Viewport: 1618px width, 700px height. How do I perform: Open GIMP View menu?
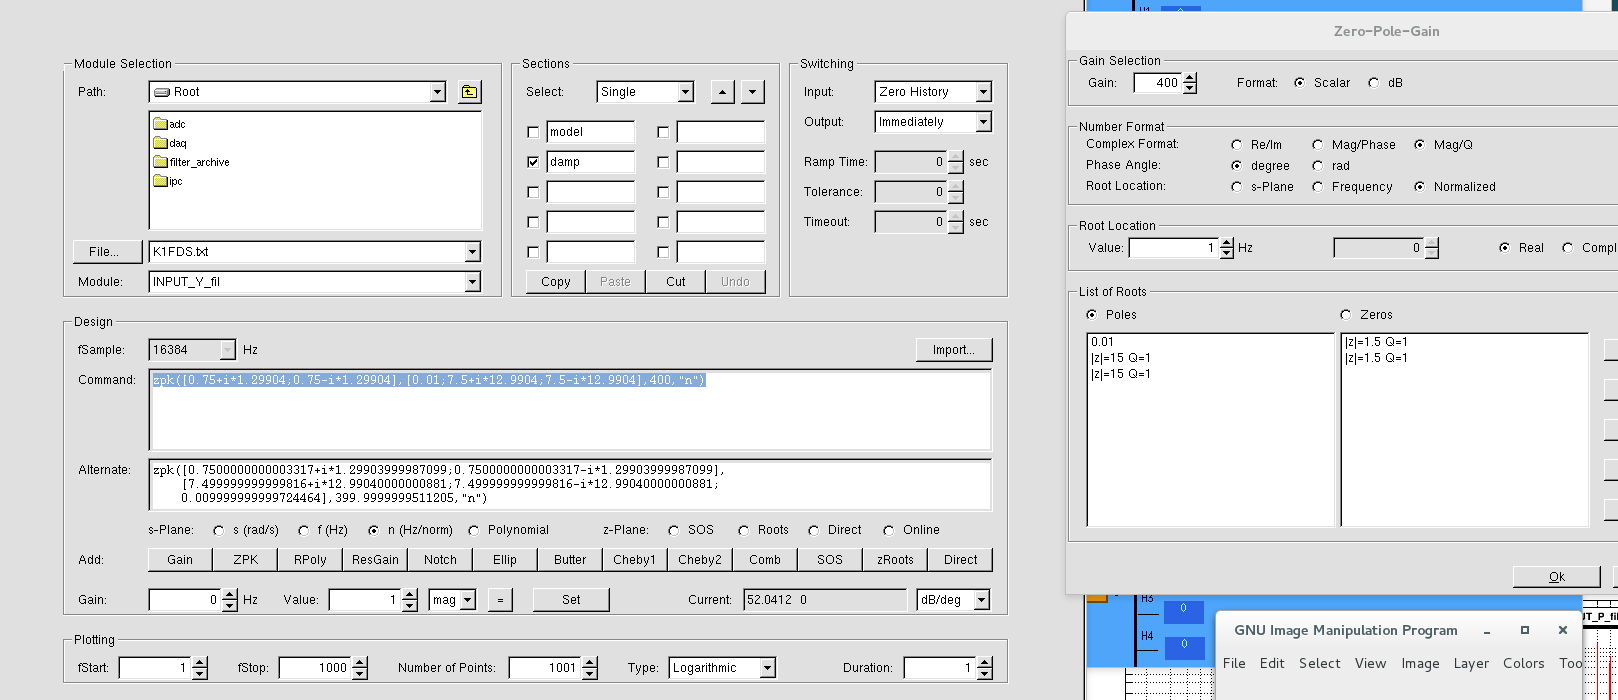[x=1370, y=664]
